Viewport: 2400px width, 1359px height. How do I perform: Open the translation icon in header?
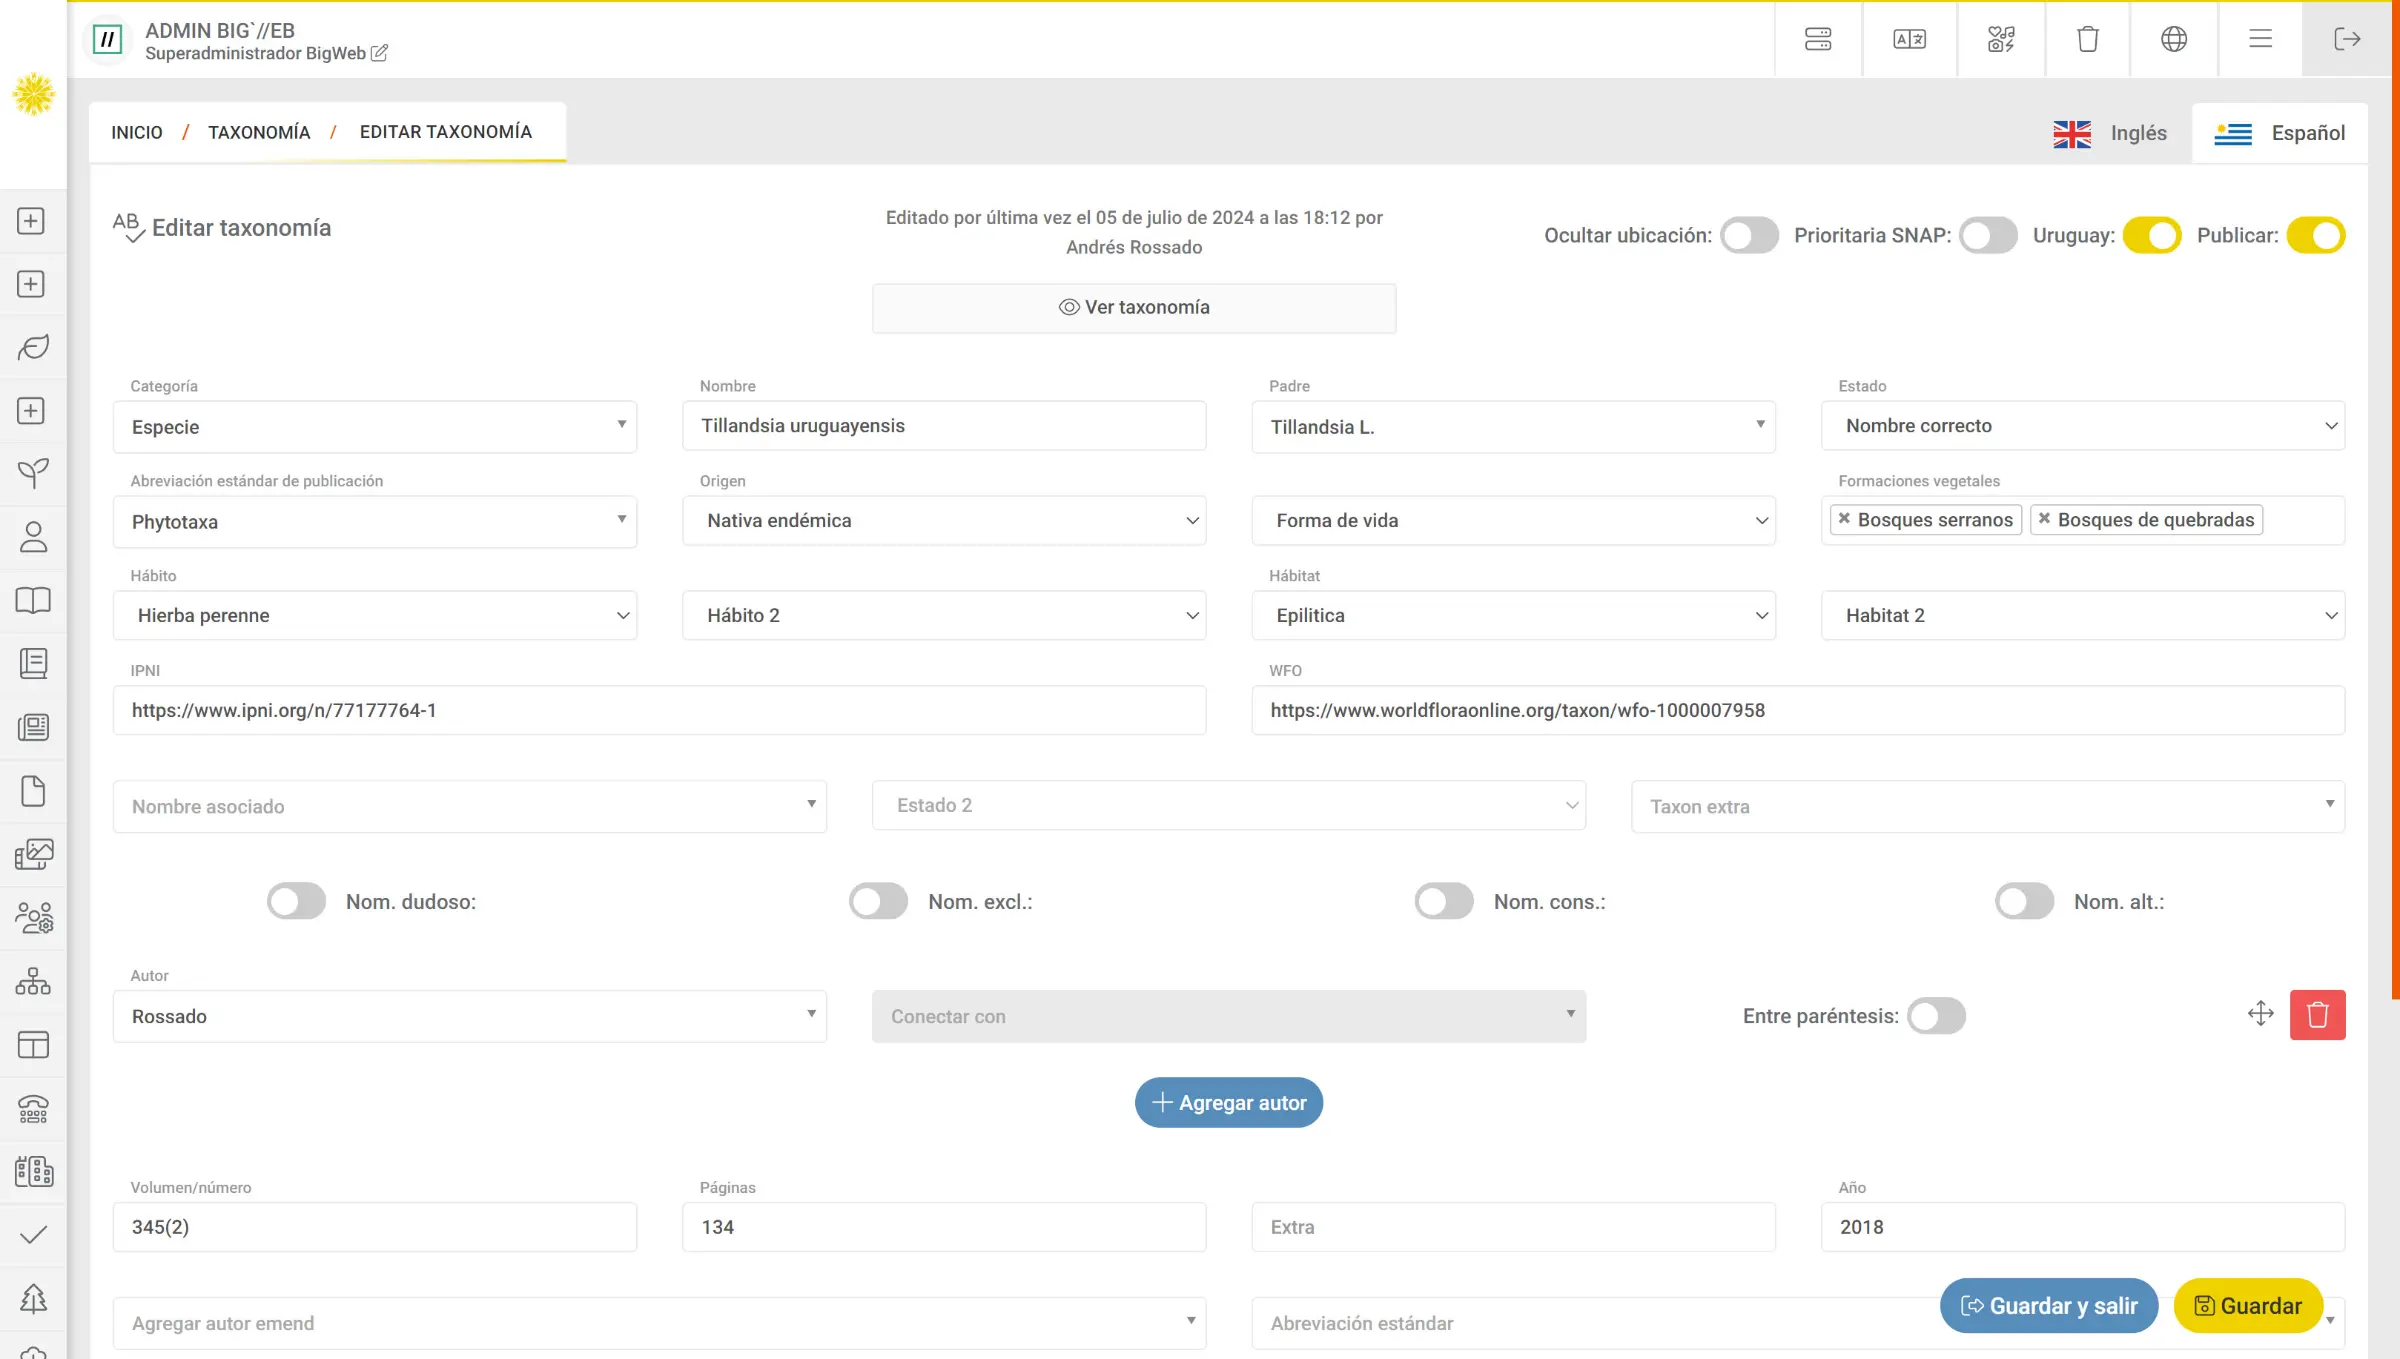point(1909,39)
